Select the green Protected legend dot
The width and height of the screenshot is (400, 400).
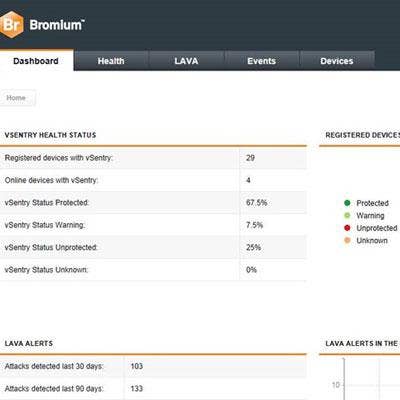(x=347, y=203)
